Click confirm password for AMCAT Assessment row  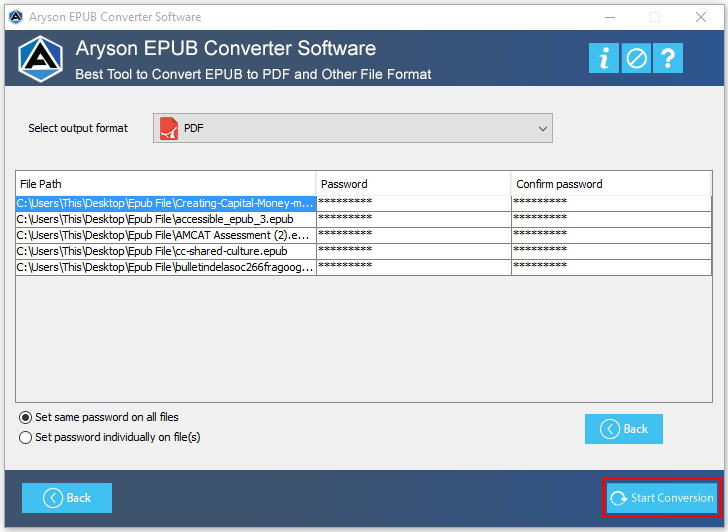[611, 235]
